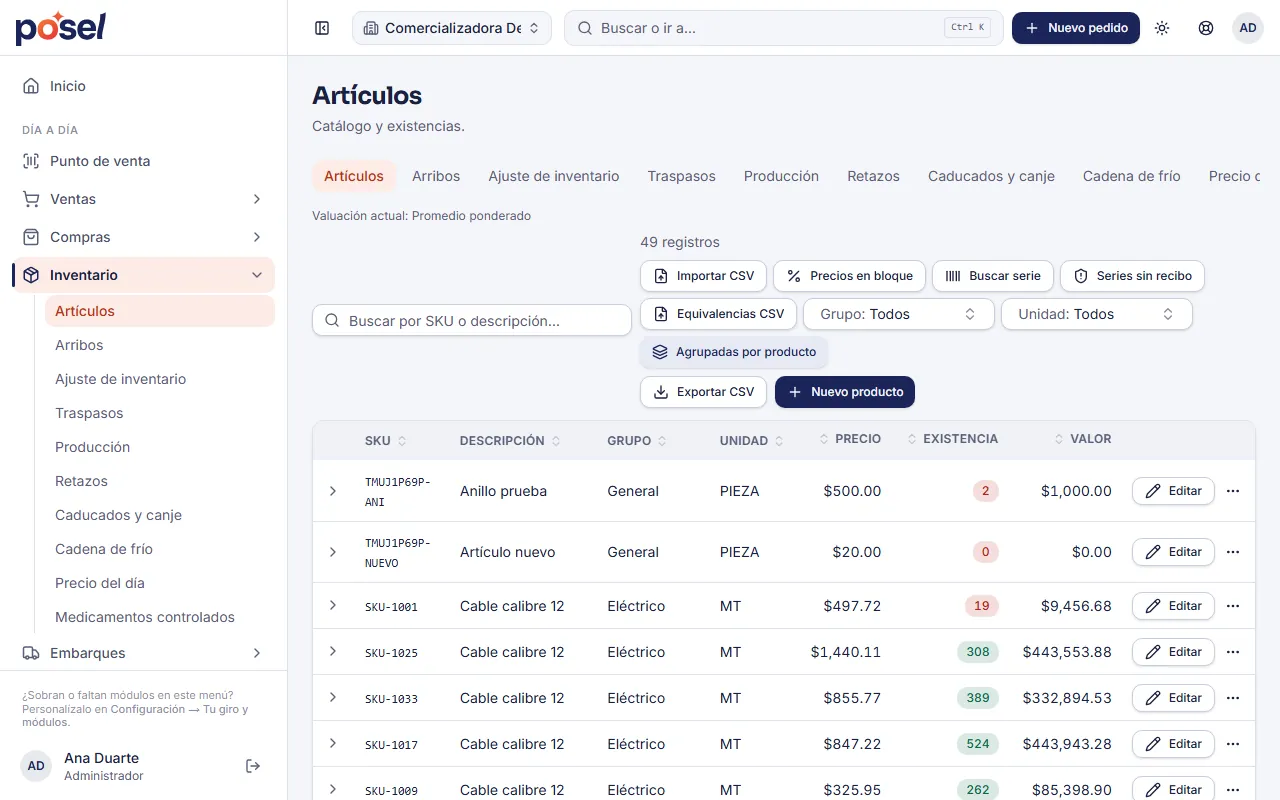Open Precios en bloque
This screenshot has width=1280, height=800.
[x=849, y=276]
